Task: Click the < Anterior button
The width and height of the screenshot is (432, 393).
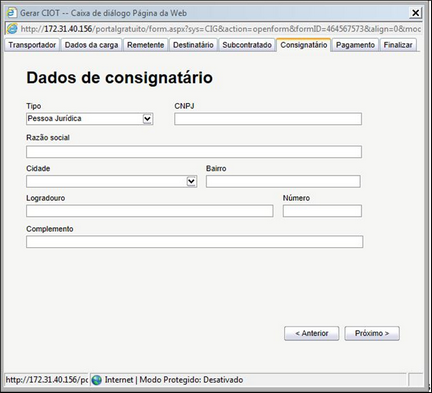Action: tap(312, 333)
